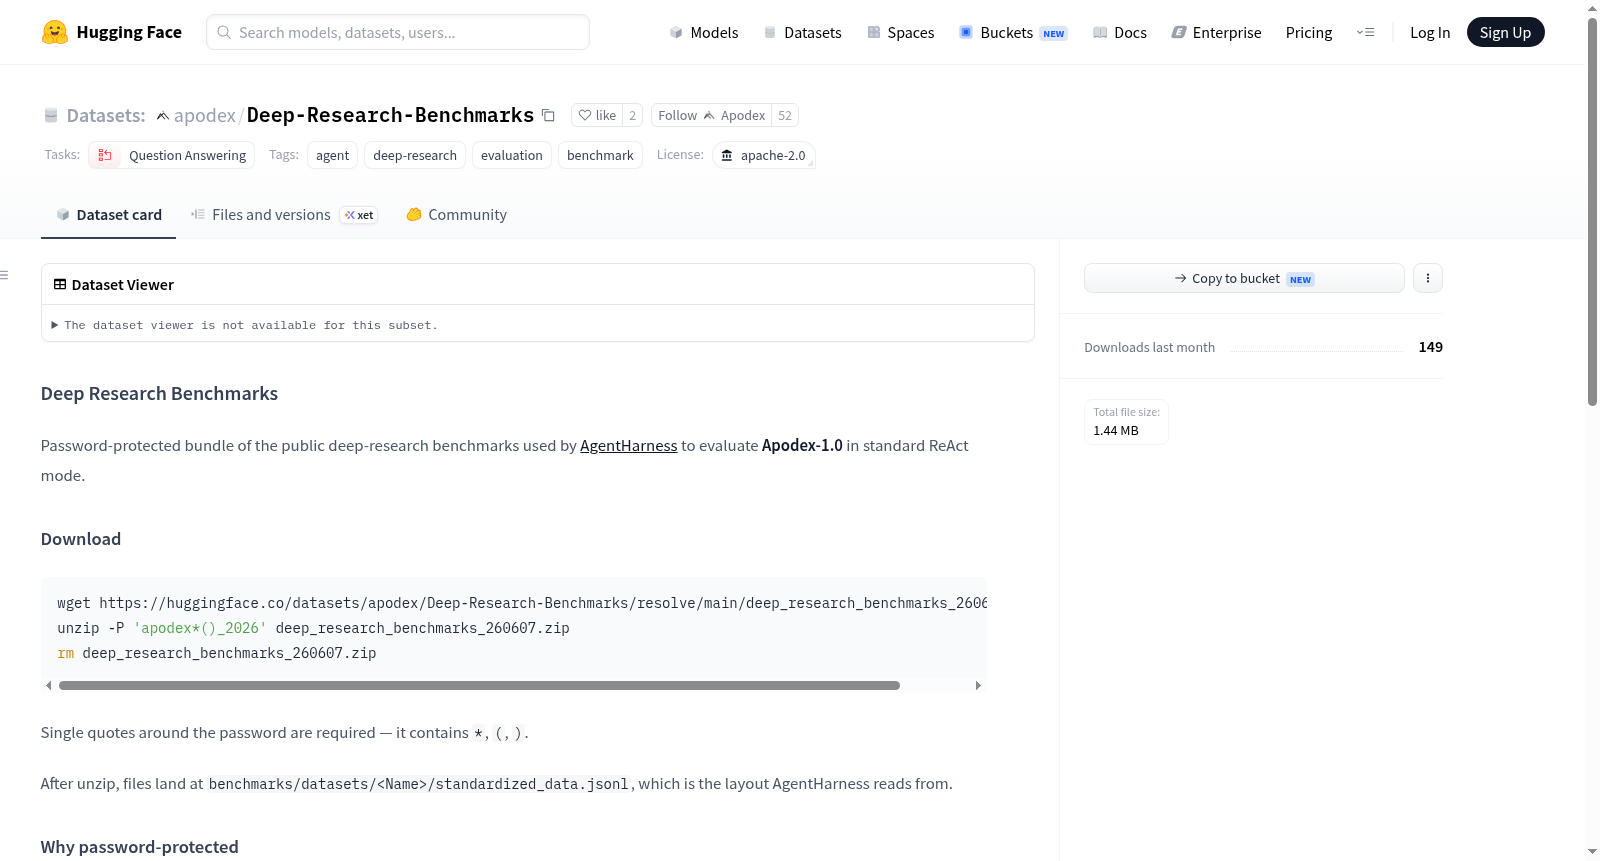This screenshot has height=861, width=1600.
Task: Focus the search models input field
Action: pyautogui.click(x=398, y=32)
